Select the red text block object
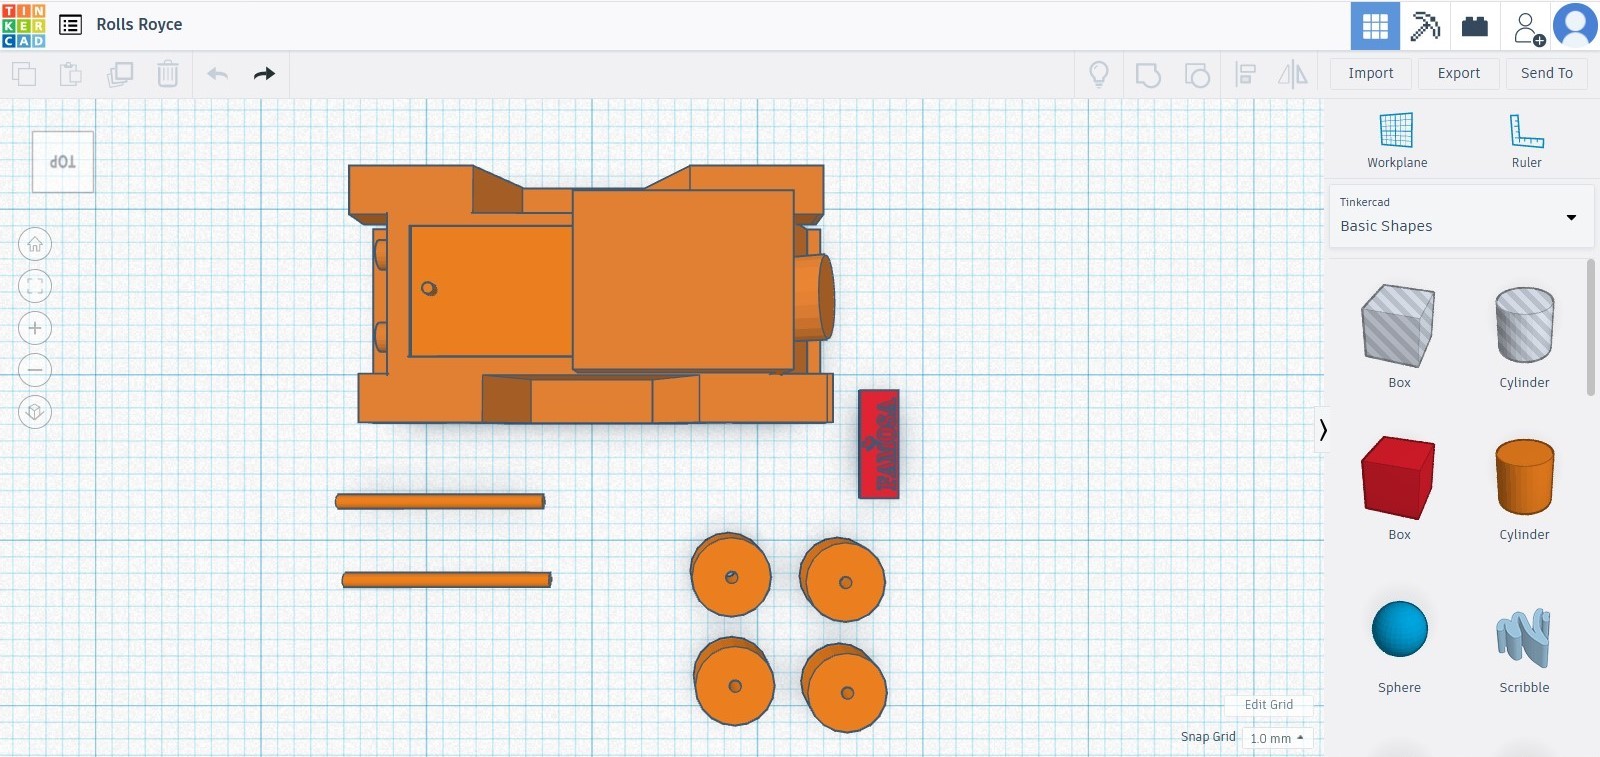Image resolution: width=1600 pixels, height=757 pixels. coord(879,444)
